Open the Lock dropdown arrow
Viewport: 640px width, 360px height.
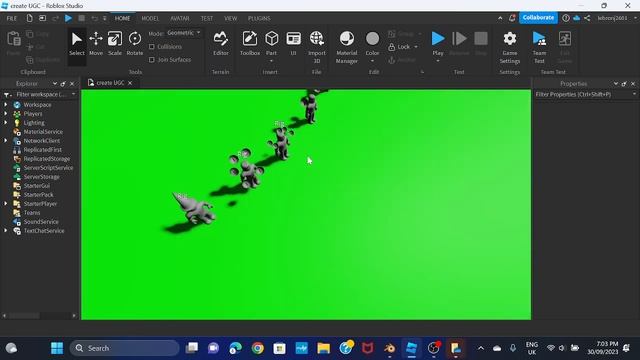[x=416, y=47]
